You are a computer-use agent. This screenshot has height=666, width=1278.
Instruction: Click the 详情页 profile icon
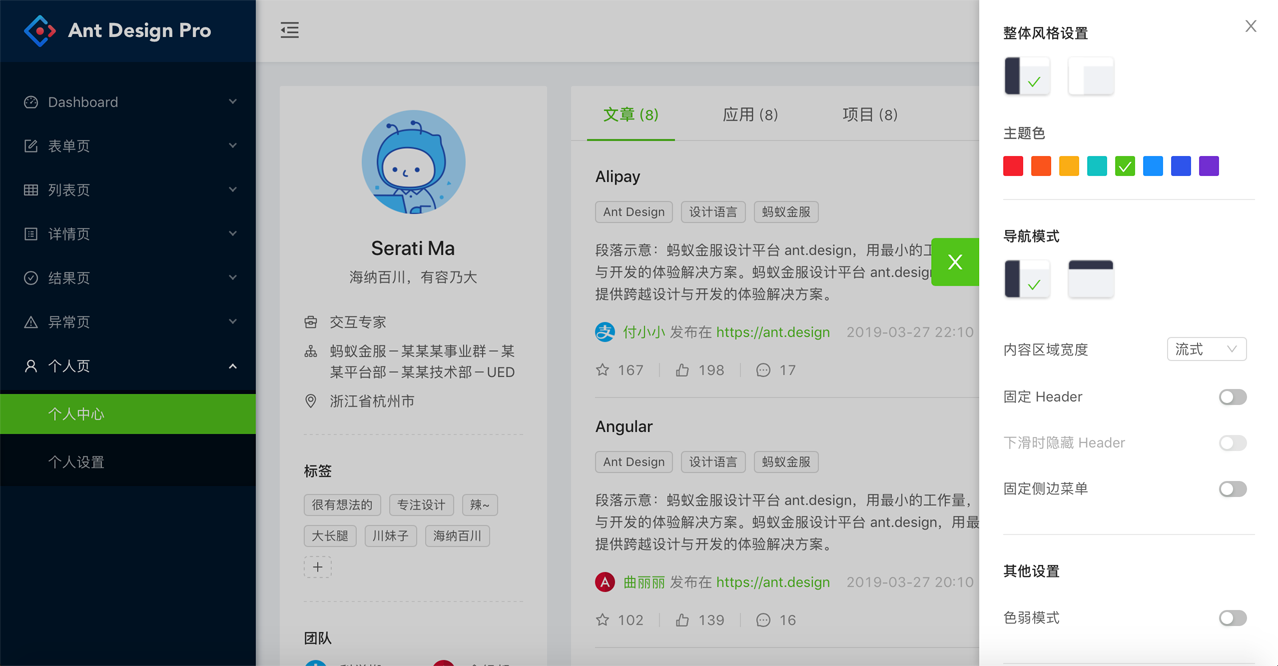[x=31, y=234]
